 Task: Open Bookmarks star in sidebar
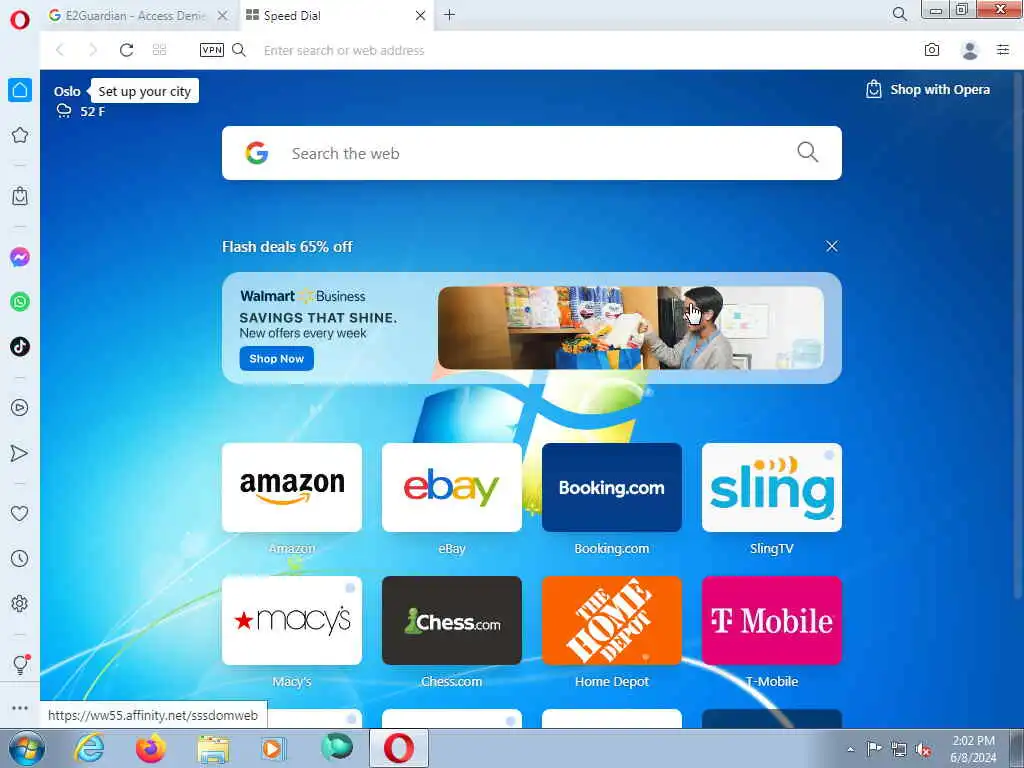click(x=20, y=135)
